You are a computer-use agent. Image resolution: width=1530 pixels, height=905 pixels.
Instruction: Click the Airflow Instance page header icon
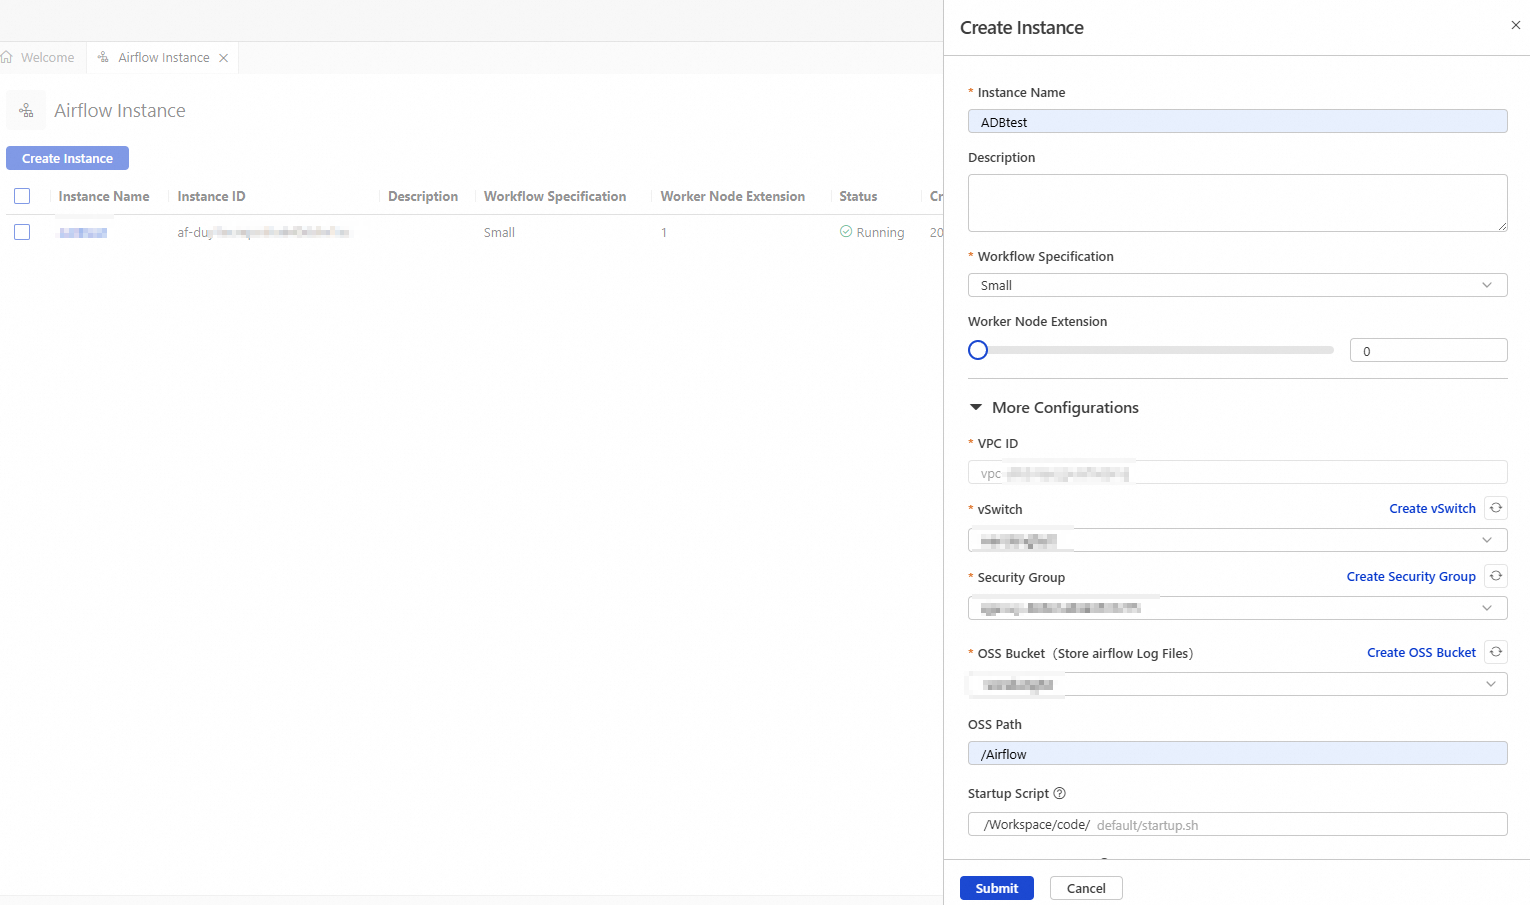pyautogui.click(x=26, y=111)
